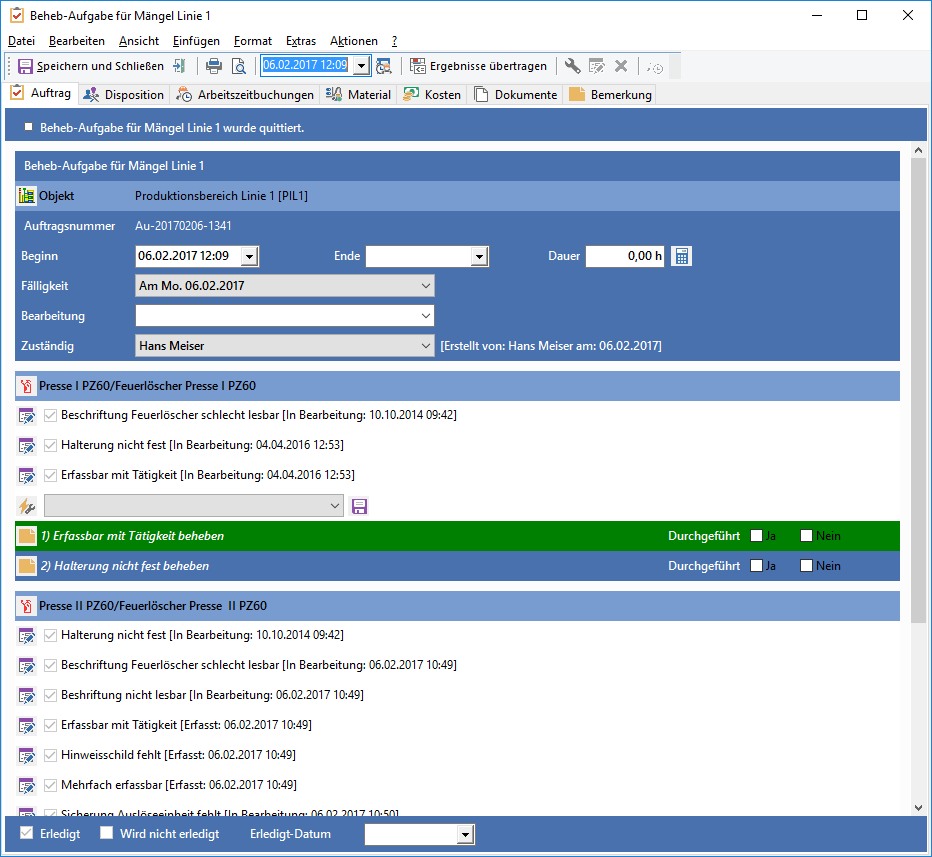
Task: Click the close-without-saving icon beside Speichern
Action: [179, 66]
